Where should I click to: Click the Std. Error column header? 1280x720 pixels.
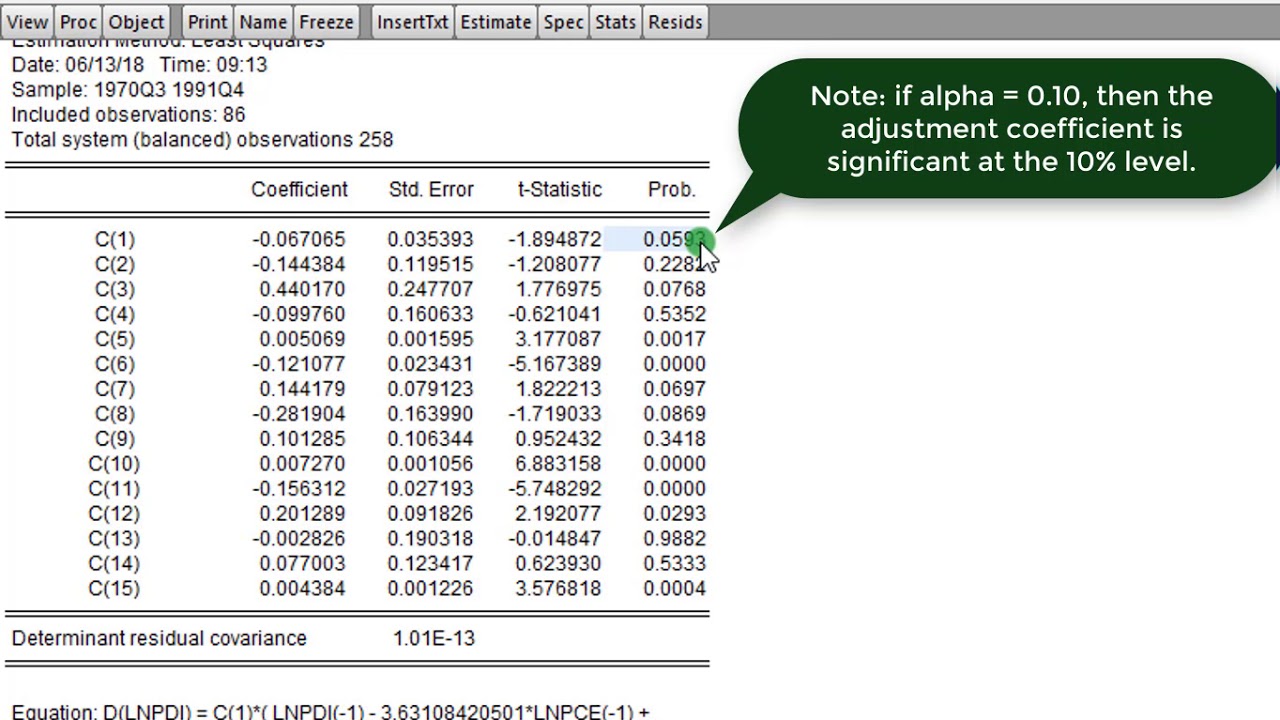pyautogui.click(x=431, y=190)
